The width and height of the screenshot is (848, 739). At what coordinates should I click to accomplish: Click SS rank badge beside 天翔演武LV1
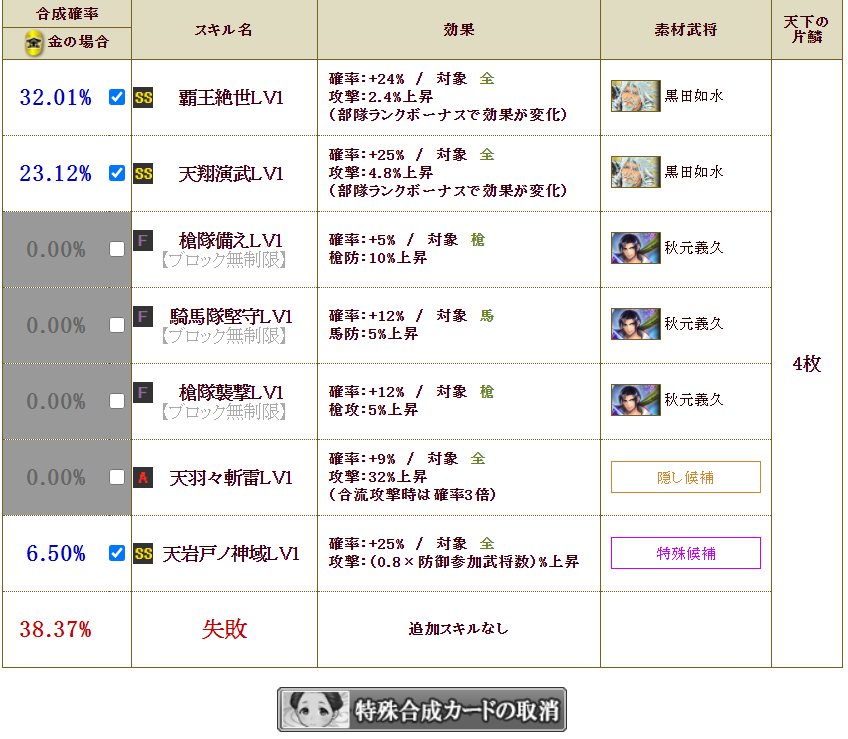pos(143,174)
